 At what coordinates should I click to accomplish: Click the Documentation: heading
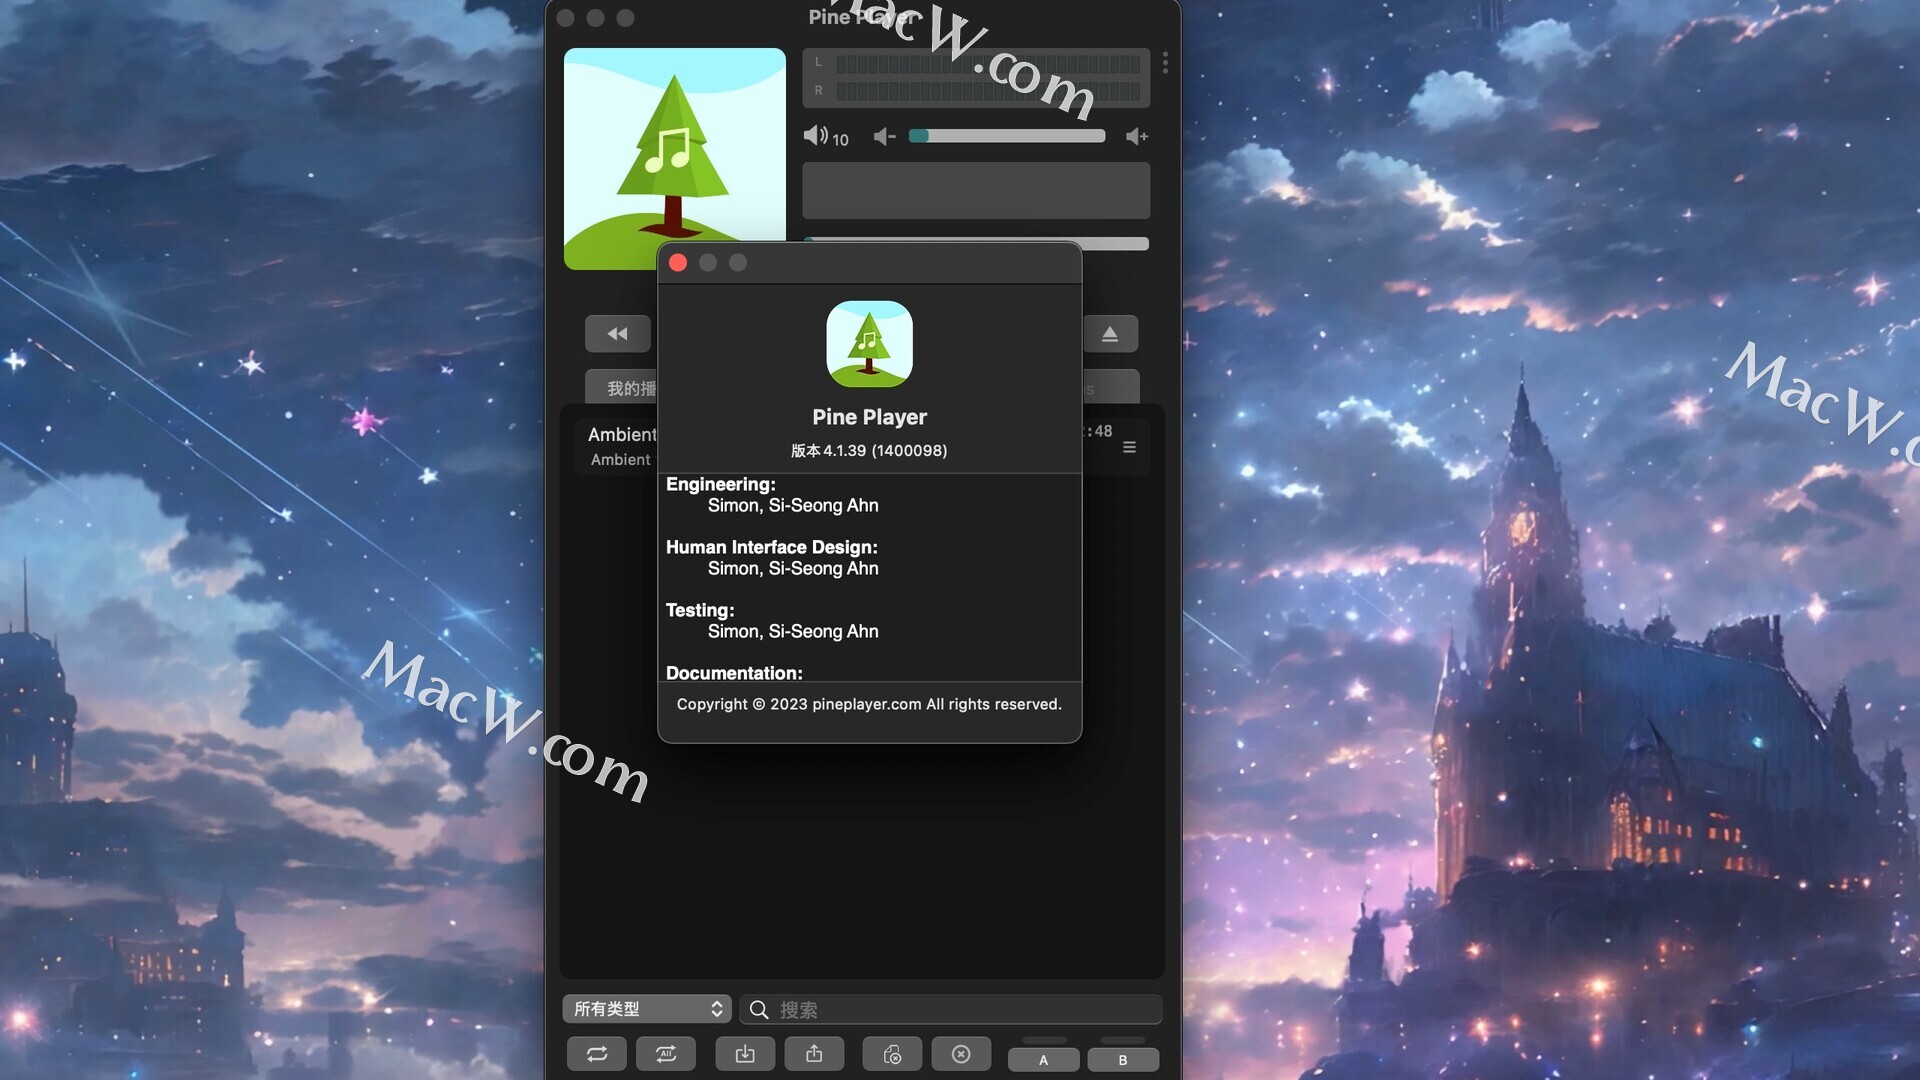tap(734, 673)
